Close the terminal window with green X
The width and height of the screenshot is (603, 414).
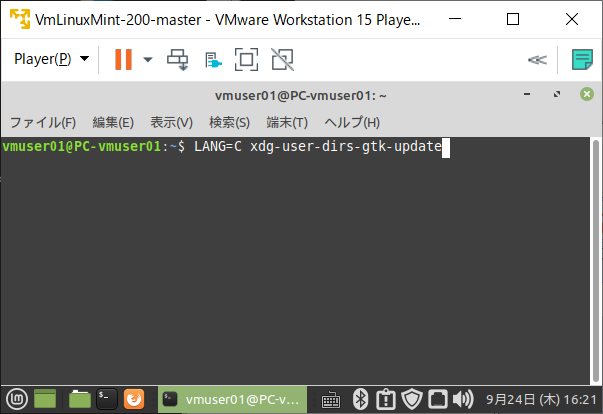587,94
